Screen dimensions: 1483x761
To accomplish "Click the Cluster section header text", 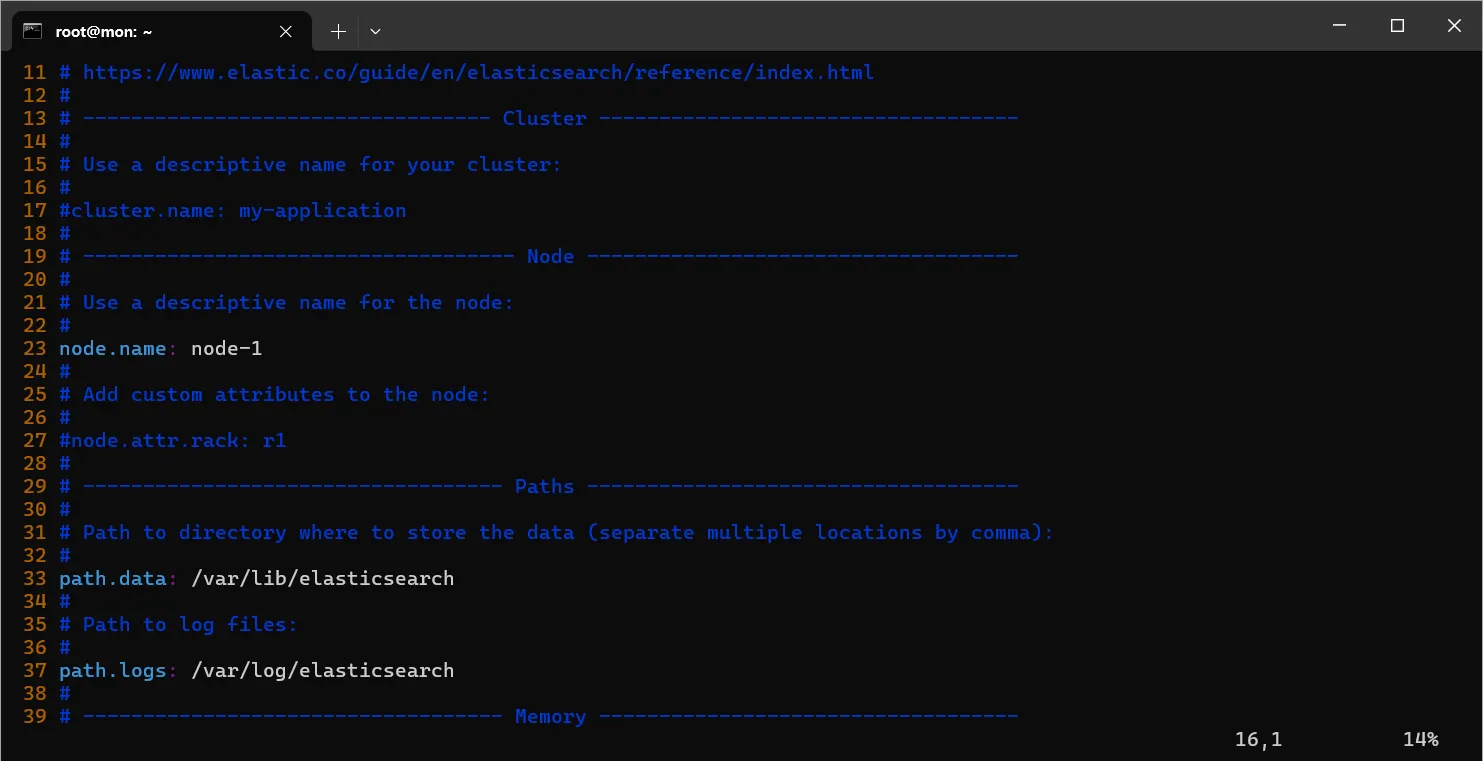I will [x=544, y=118].
